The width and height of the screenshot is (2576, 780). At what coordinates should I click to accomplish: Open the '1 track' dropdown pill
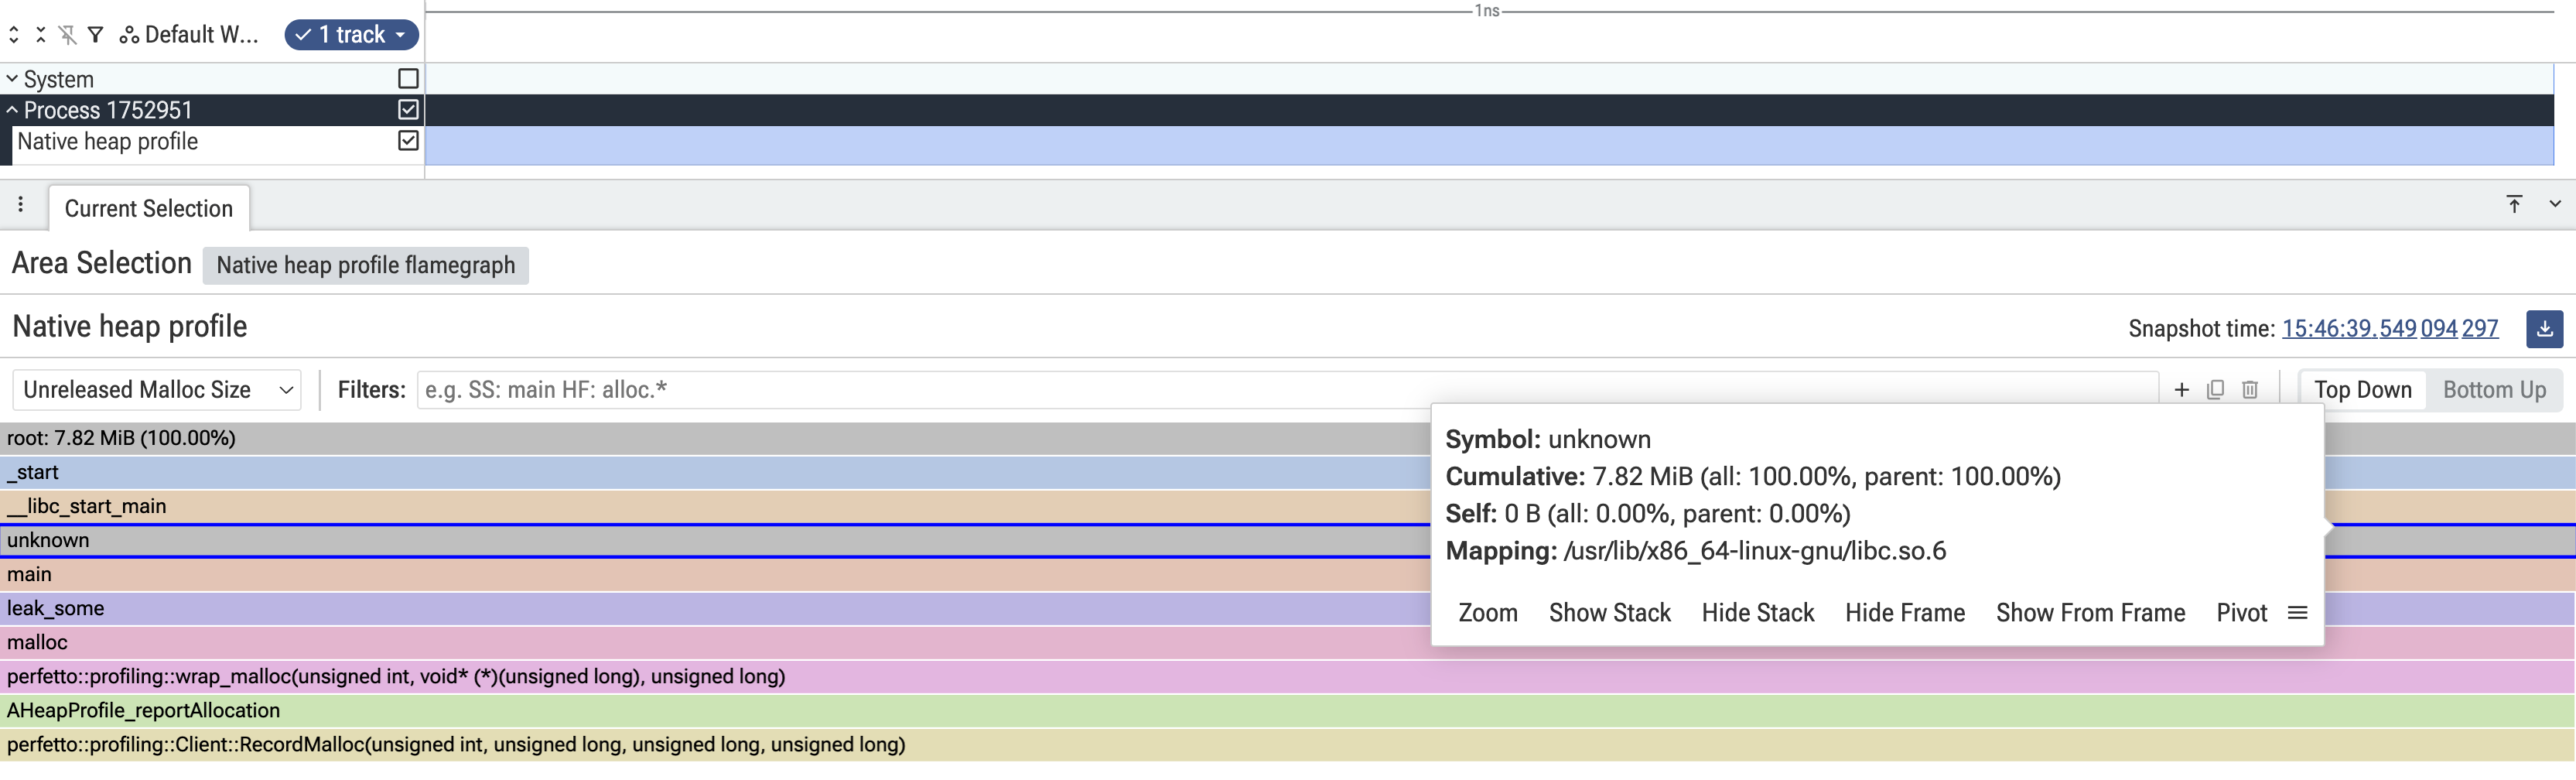pos(352,35)
